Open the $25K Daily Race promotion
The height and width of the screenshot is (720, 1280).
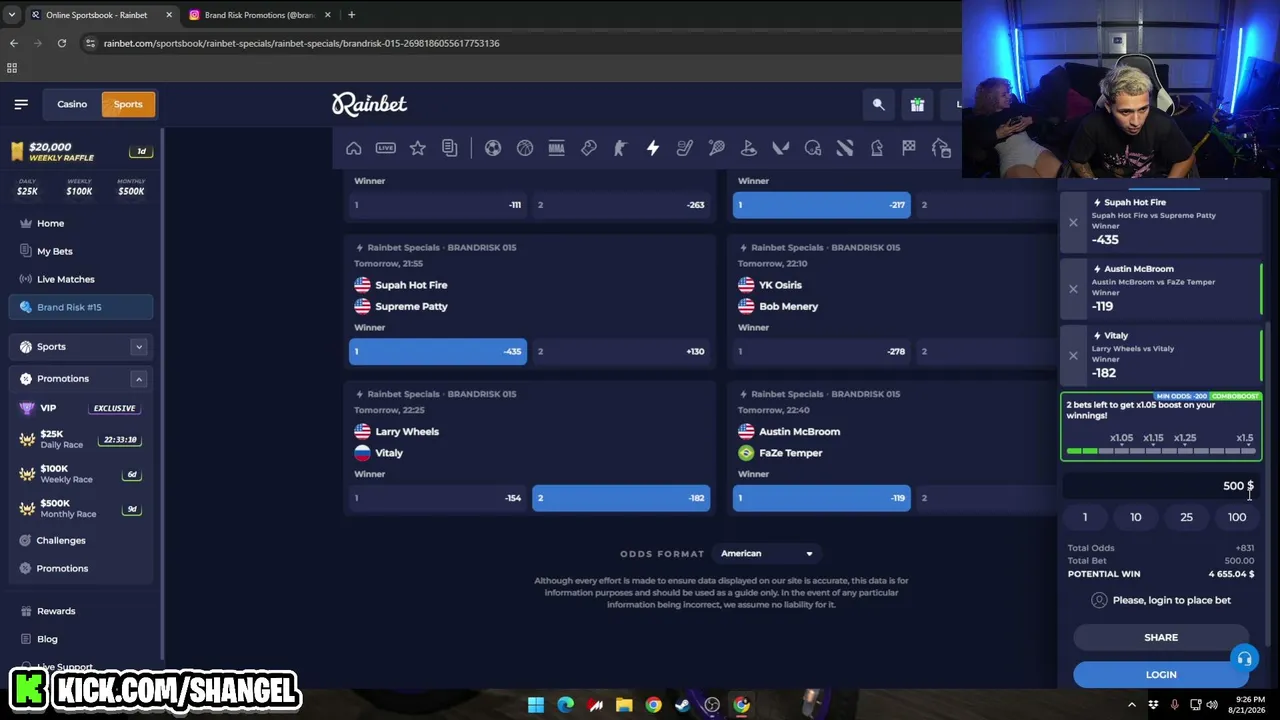pyautogui.click(x=80, y=439)
